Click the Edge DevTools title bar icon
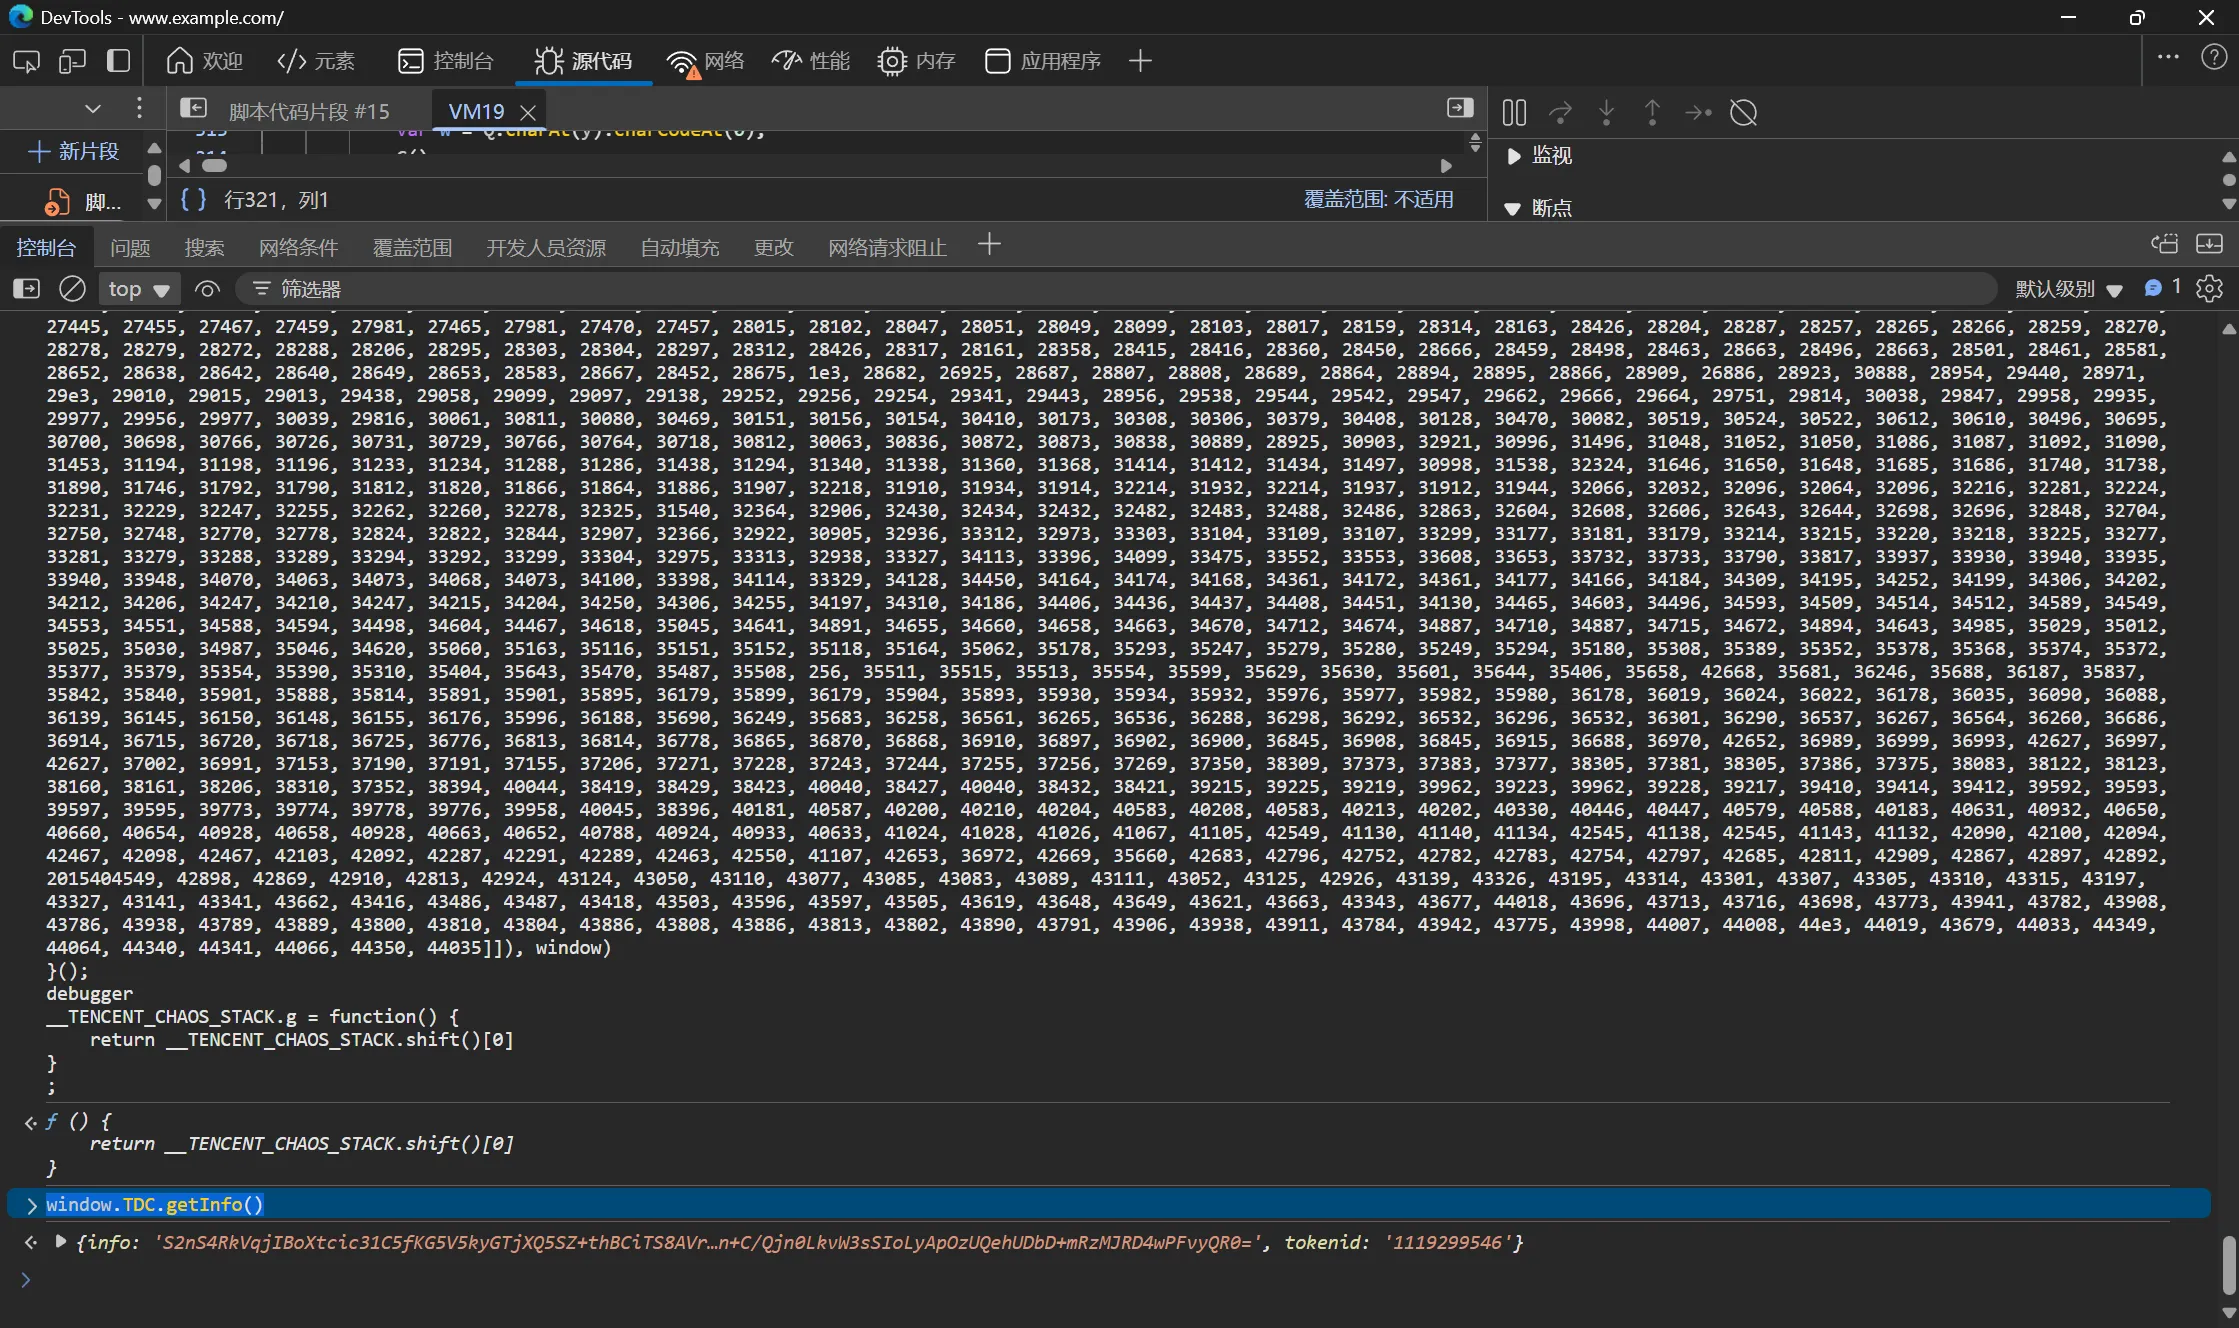 20,17
